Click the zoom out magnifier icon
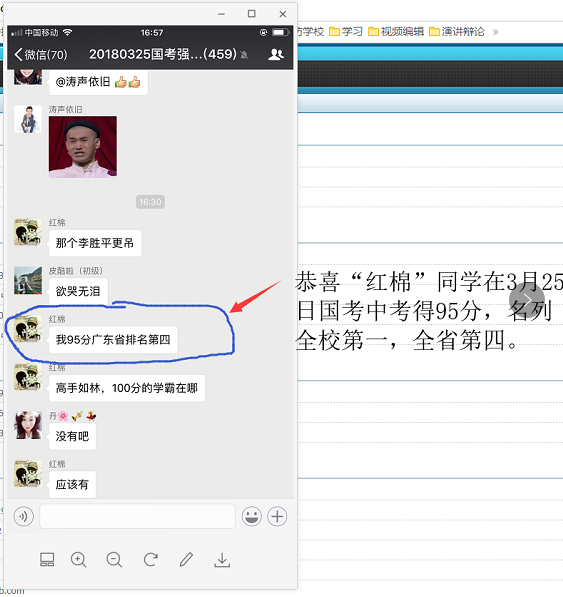 (x=114, y=560)
